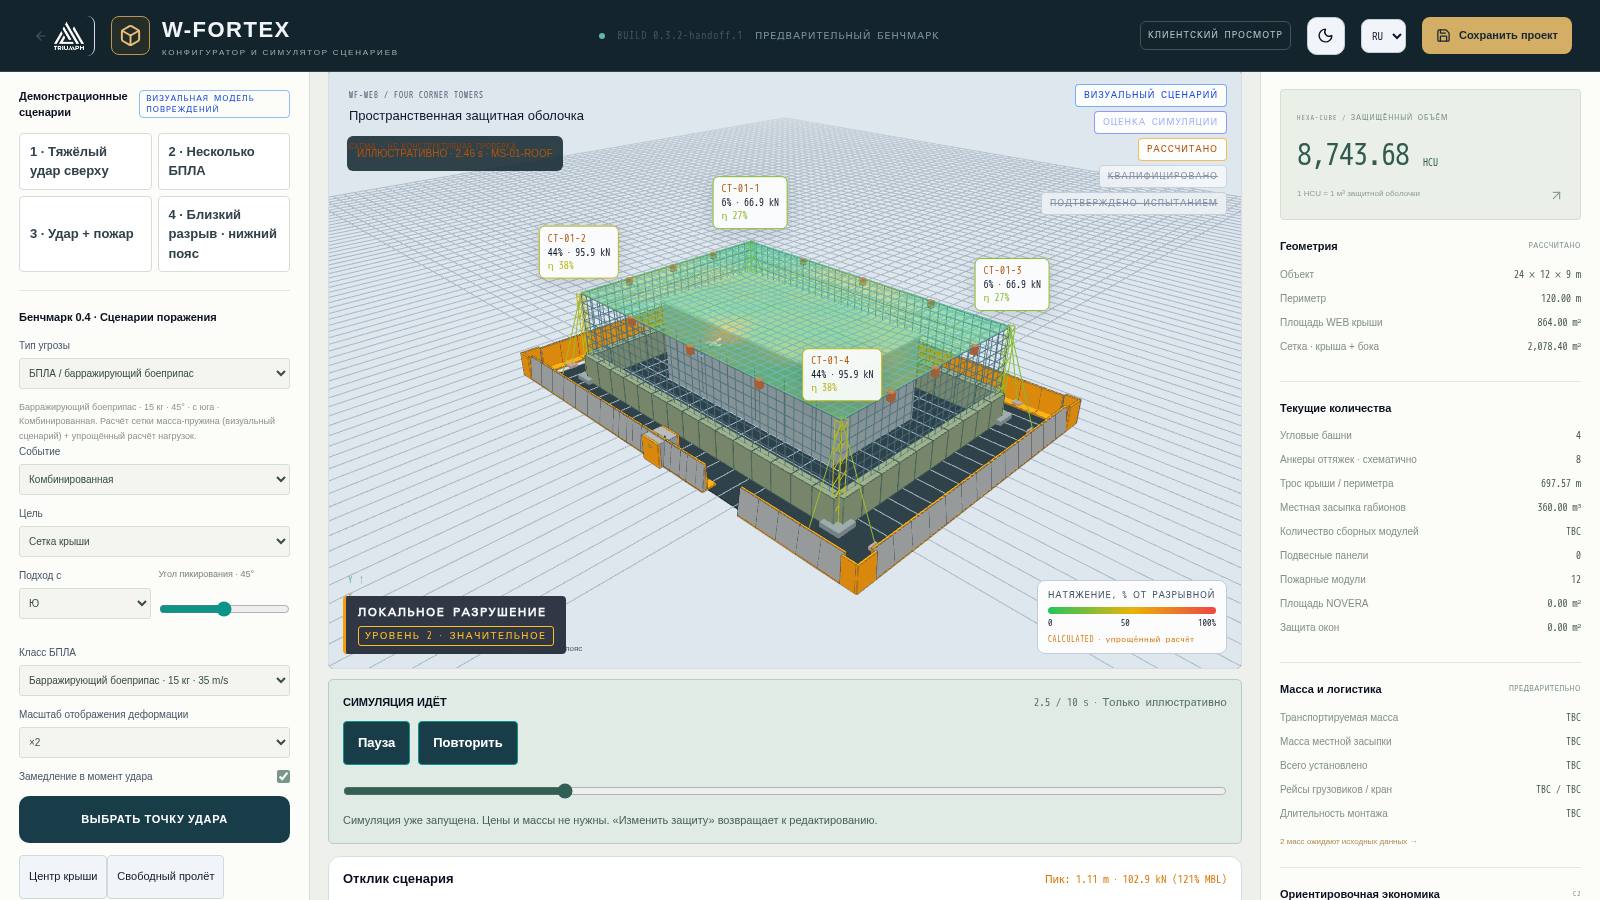
Task: Click Повторить to replay simulation
Action: (467, 743)
